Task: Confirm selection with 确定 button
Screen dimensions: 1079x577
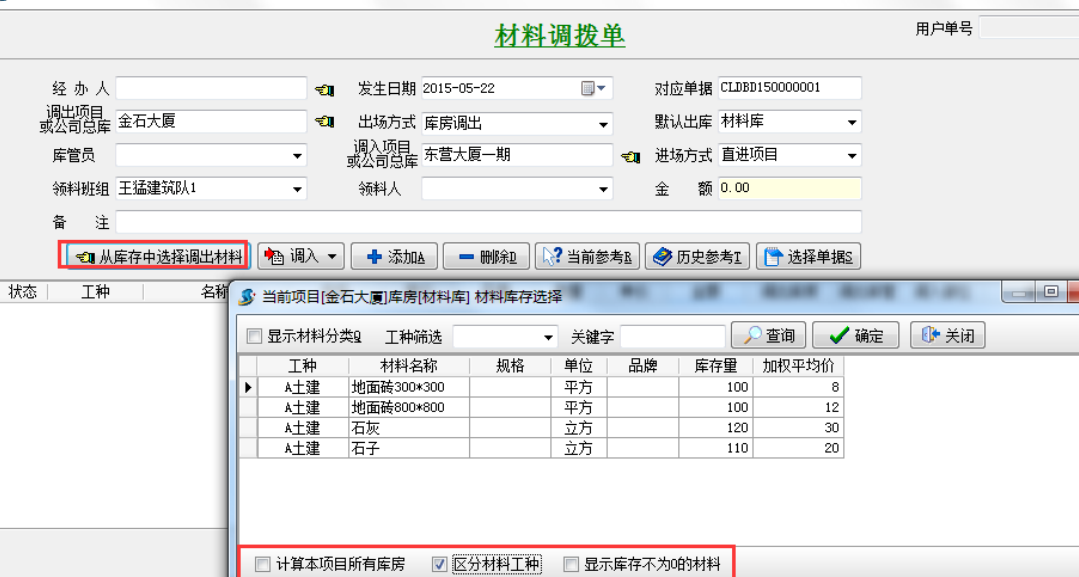Action: pos(855,336)
